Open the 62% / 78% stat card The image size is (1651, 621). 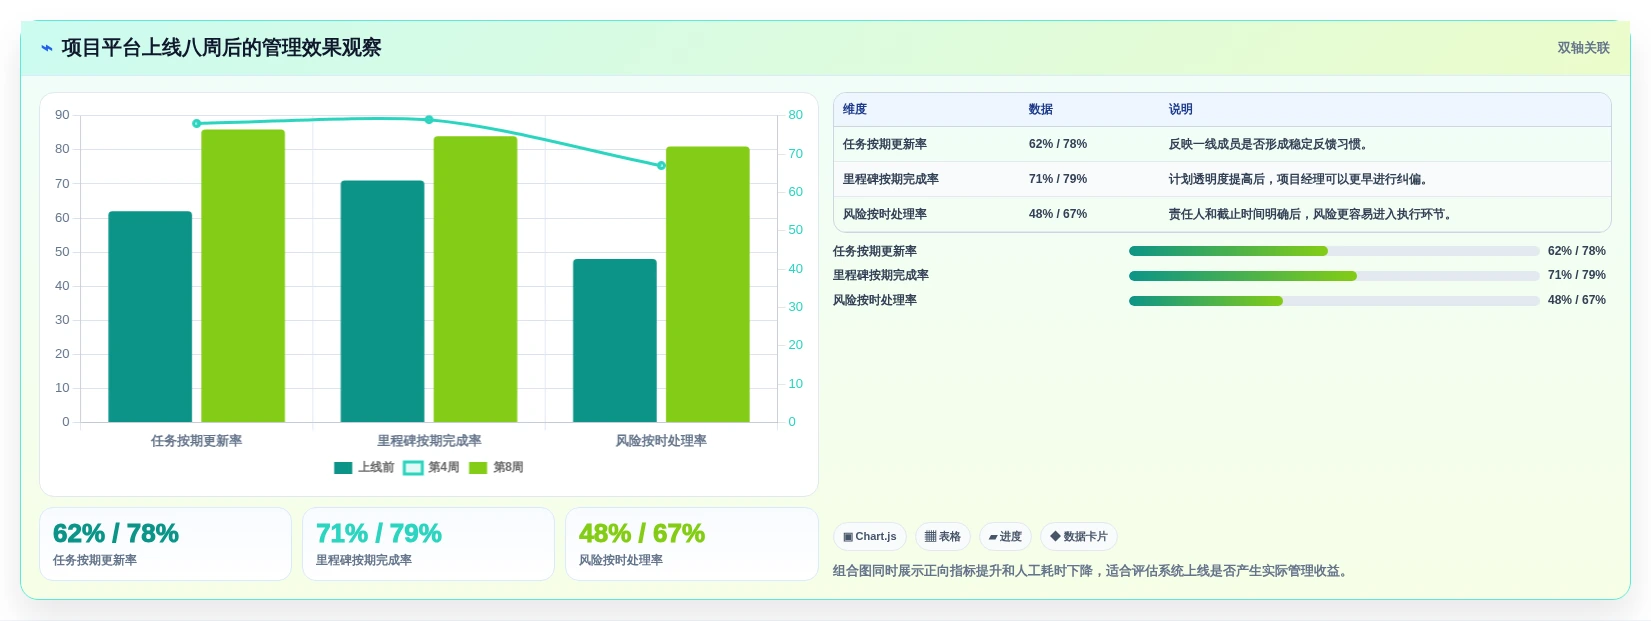[165, 544]
